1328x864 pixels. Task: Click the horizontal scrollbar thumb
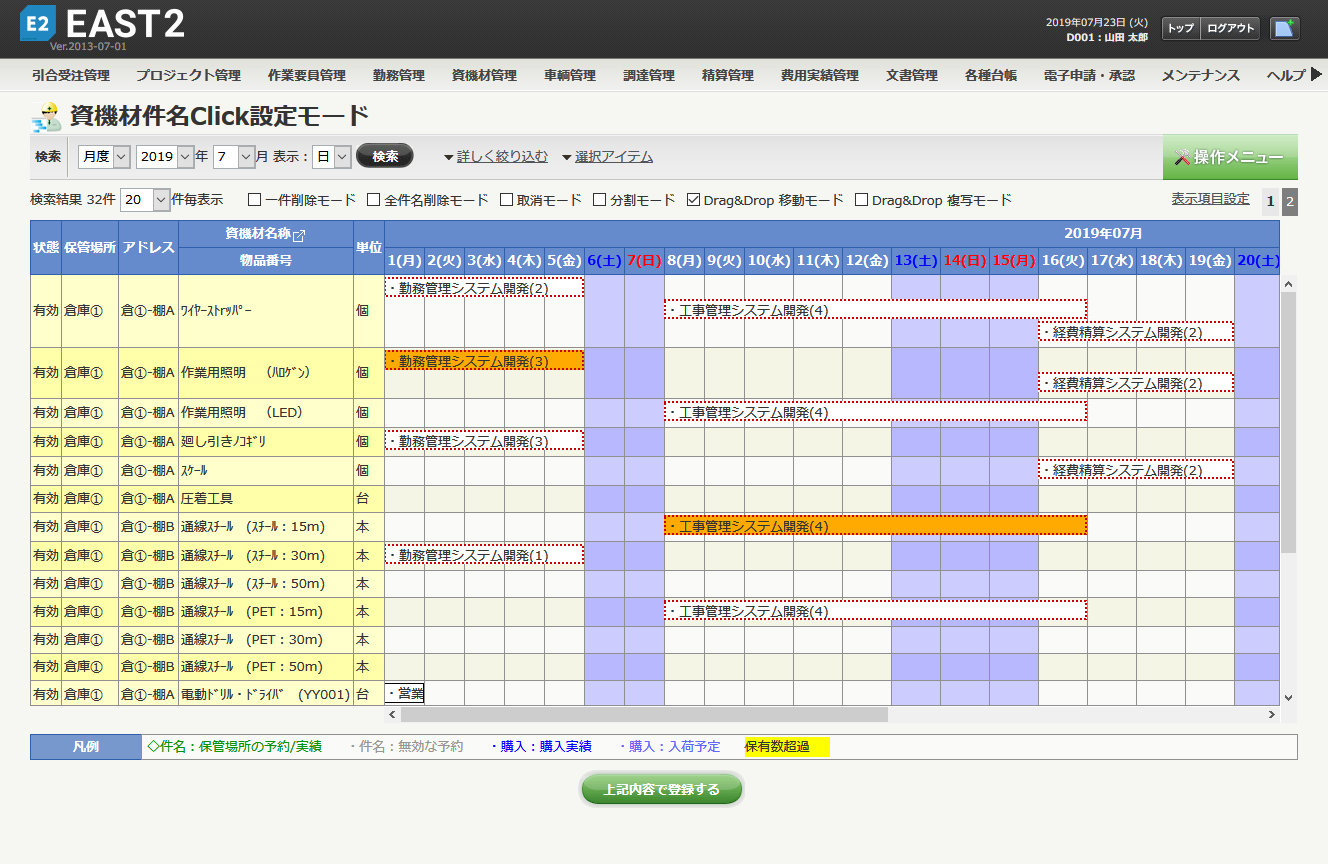(644, 715)
